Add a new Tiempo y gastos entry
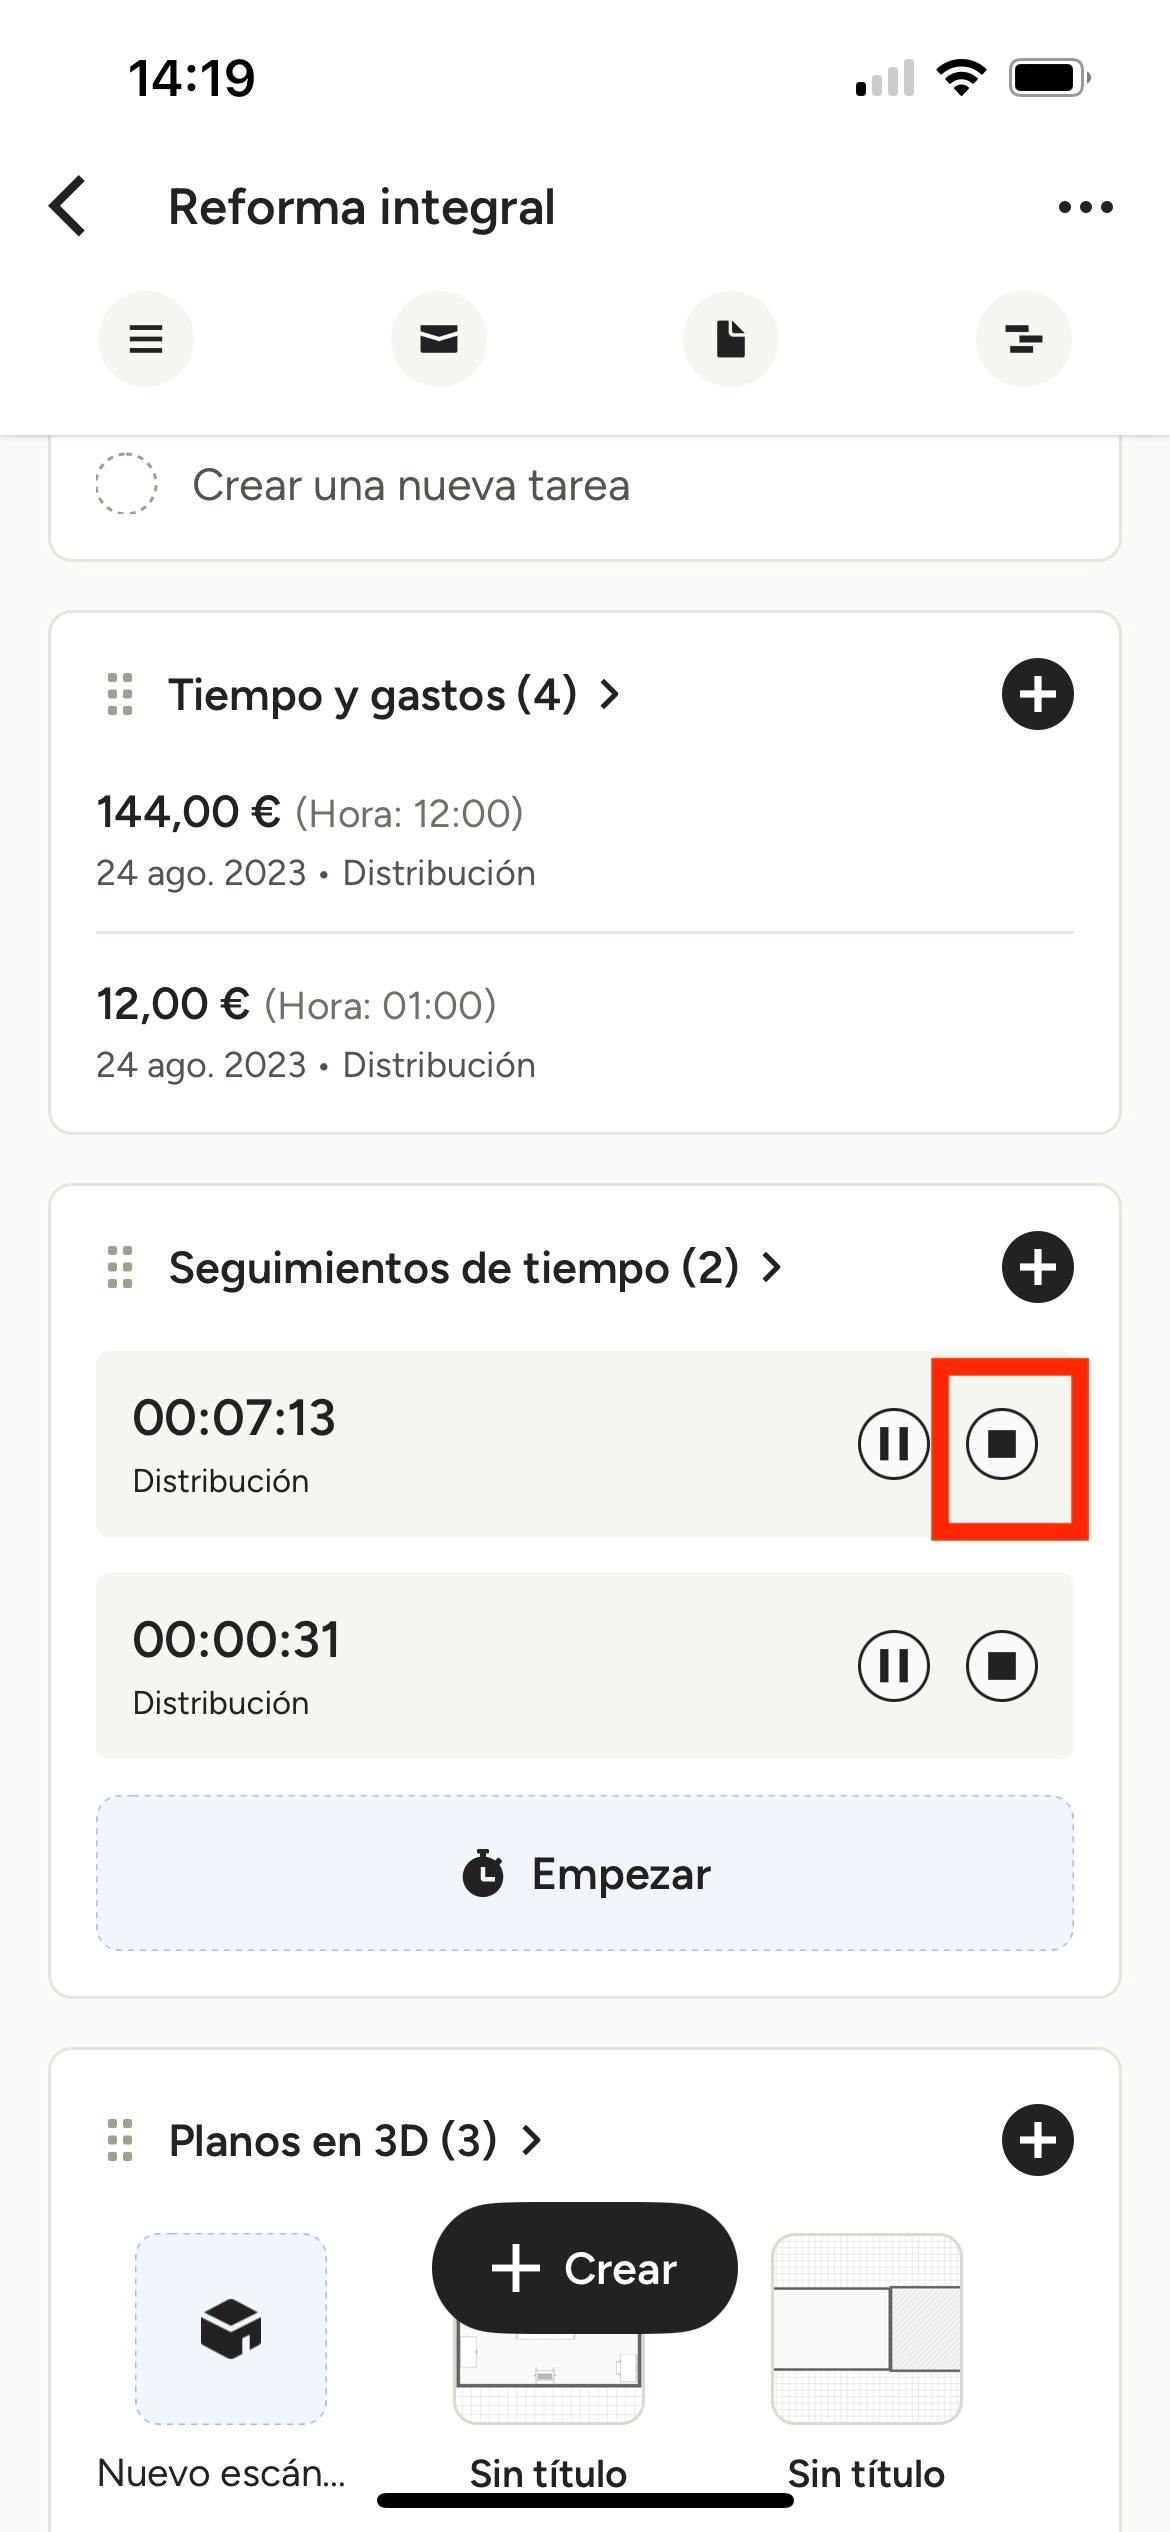Viewport: 1170px width, 2532px height. pos(1037,694)
